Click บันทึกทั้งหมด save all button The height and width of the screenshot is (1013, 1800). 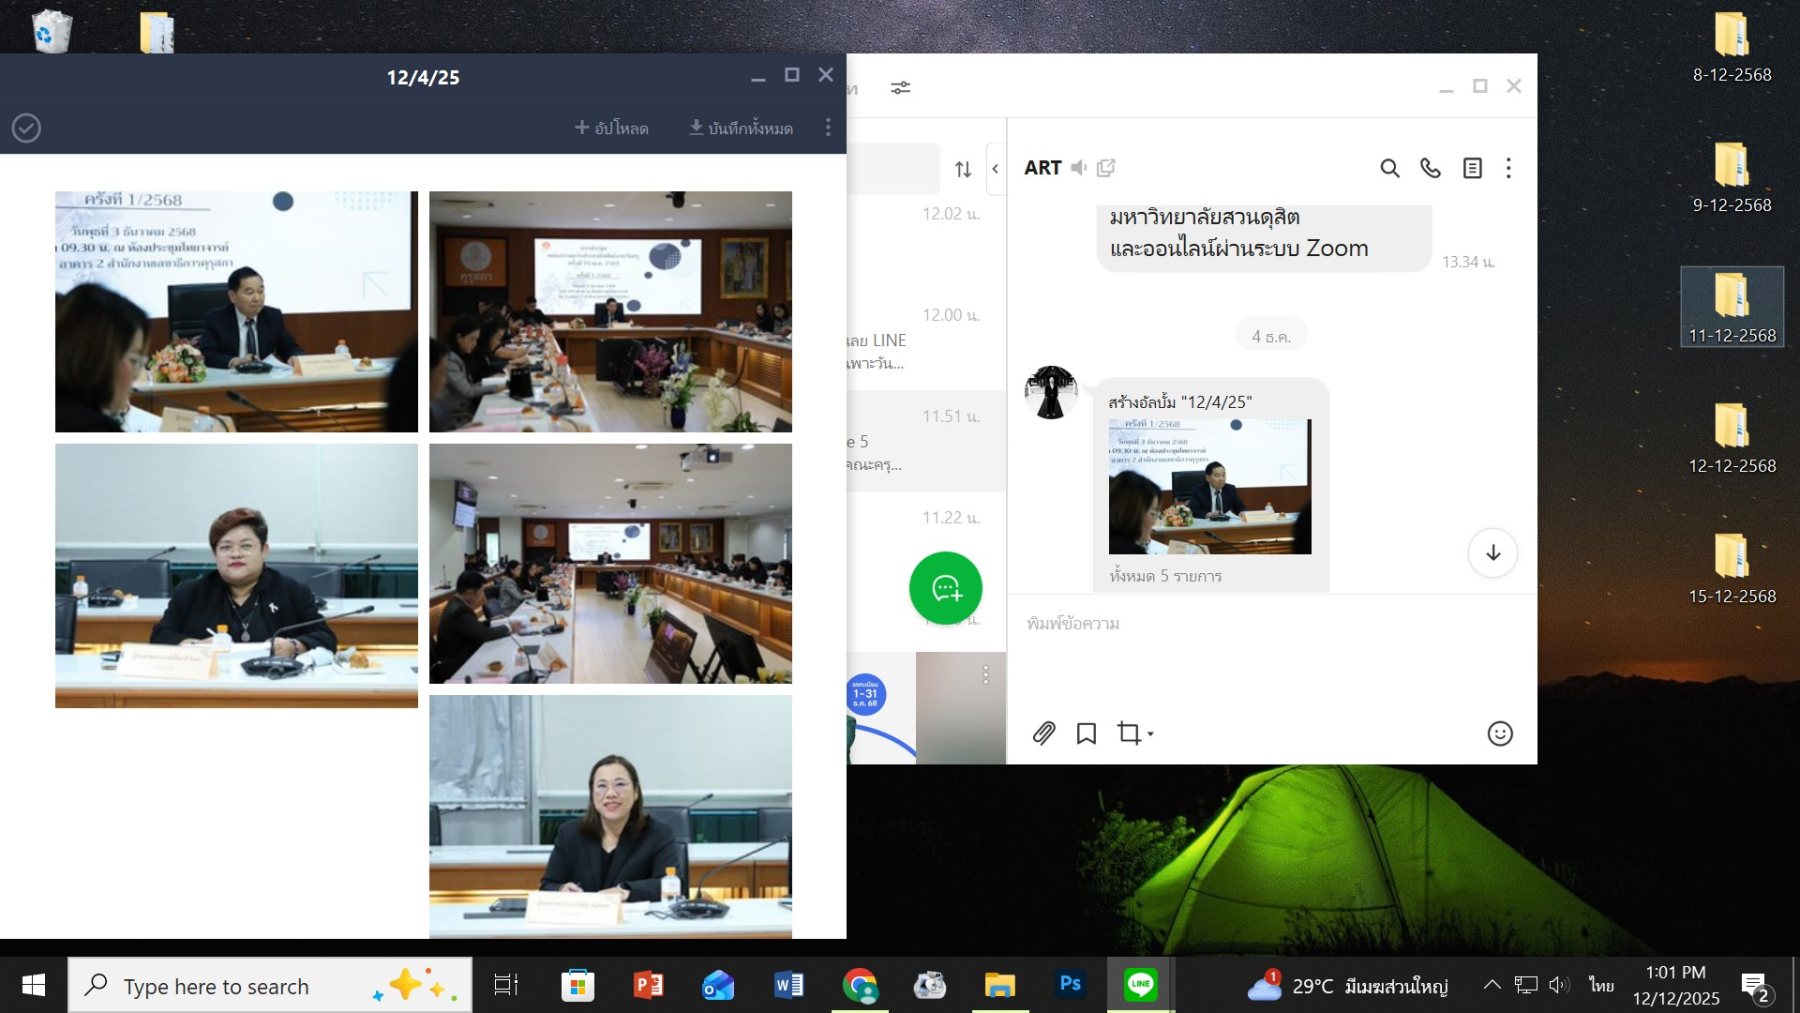[741, 128]
